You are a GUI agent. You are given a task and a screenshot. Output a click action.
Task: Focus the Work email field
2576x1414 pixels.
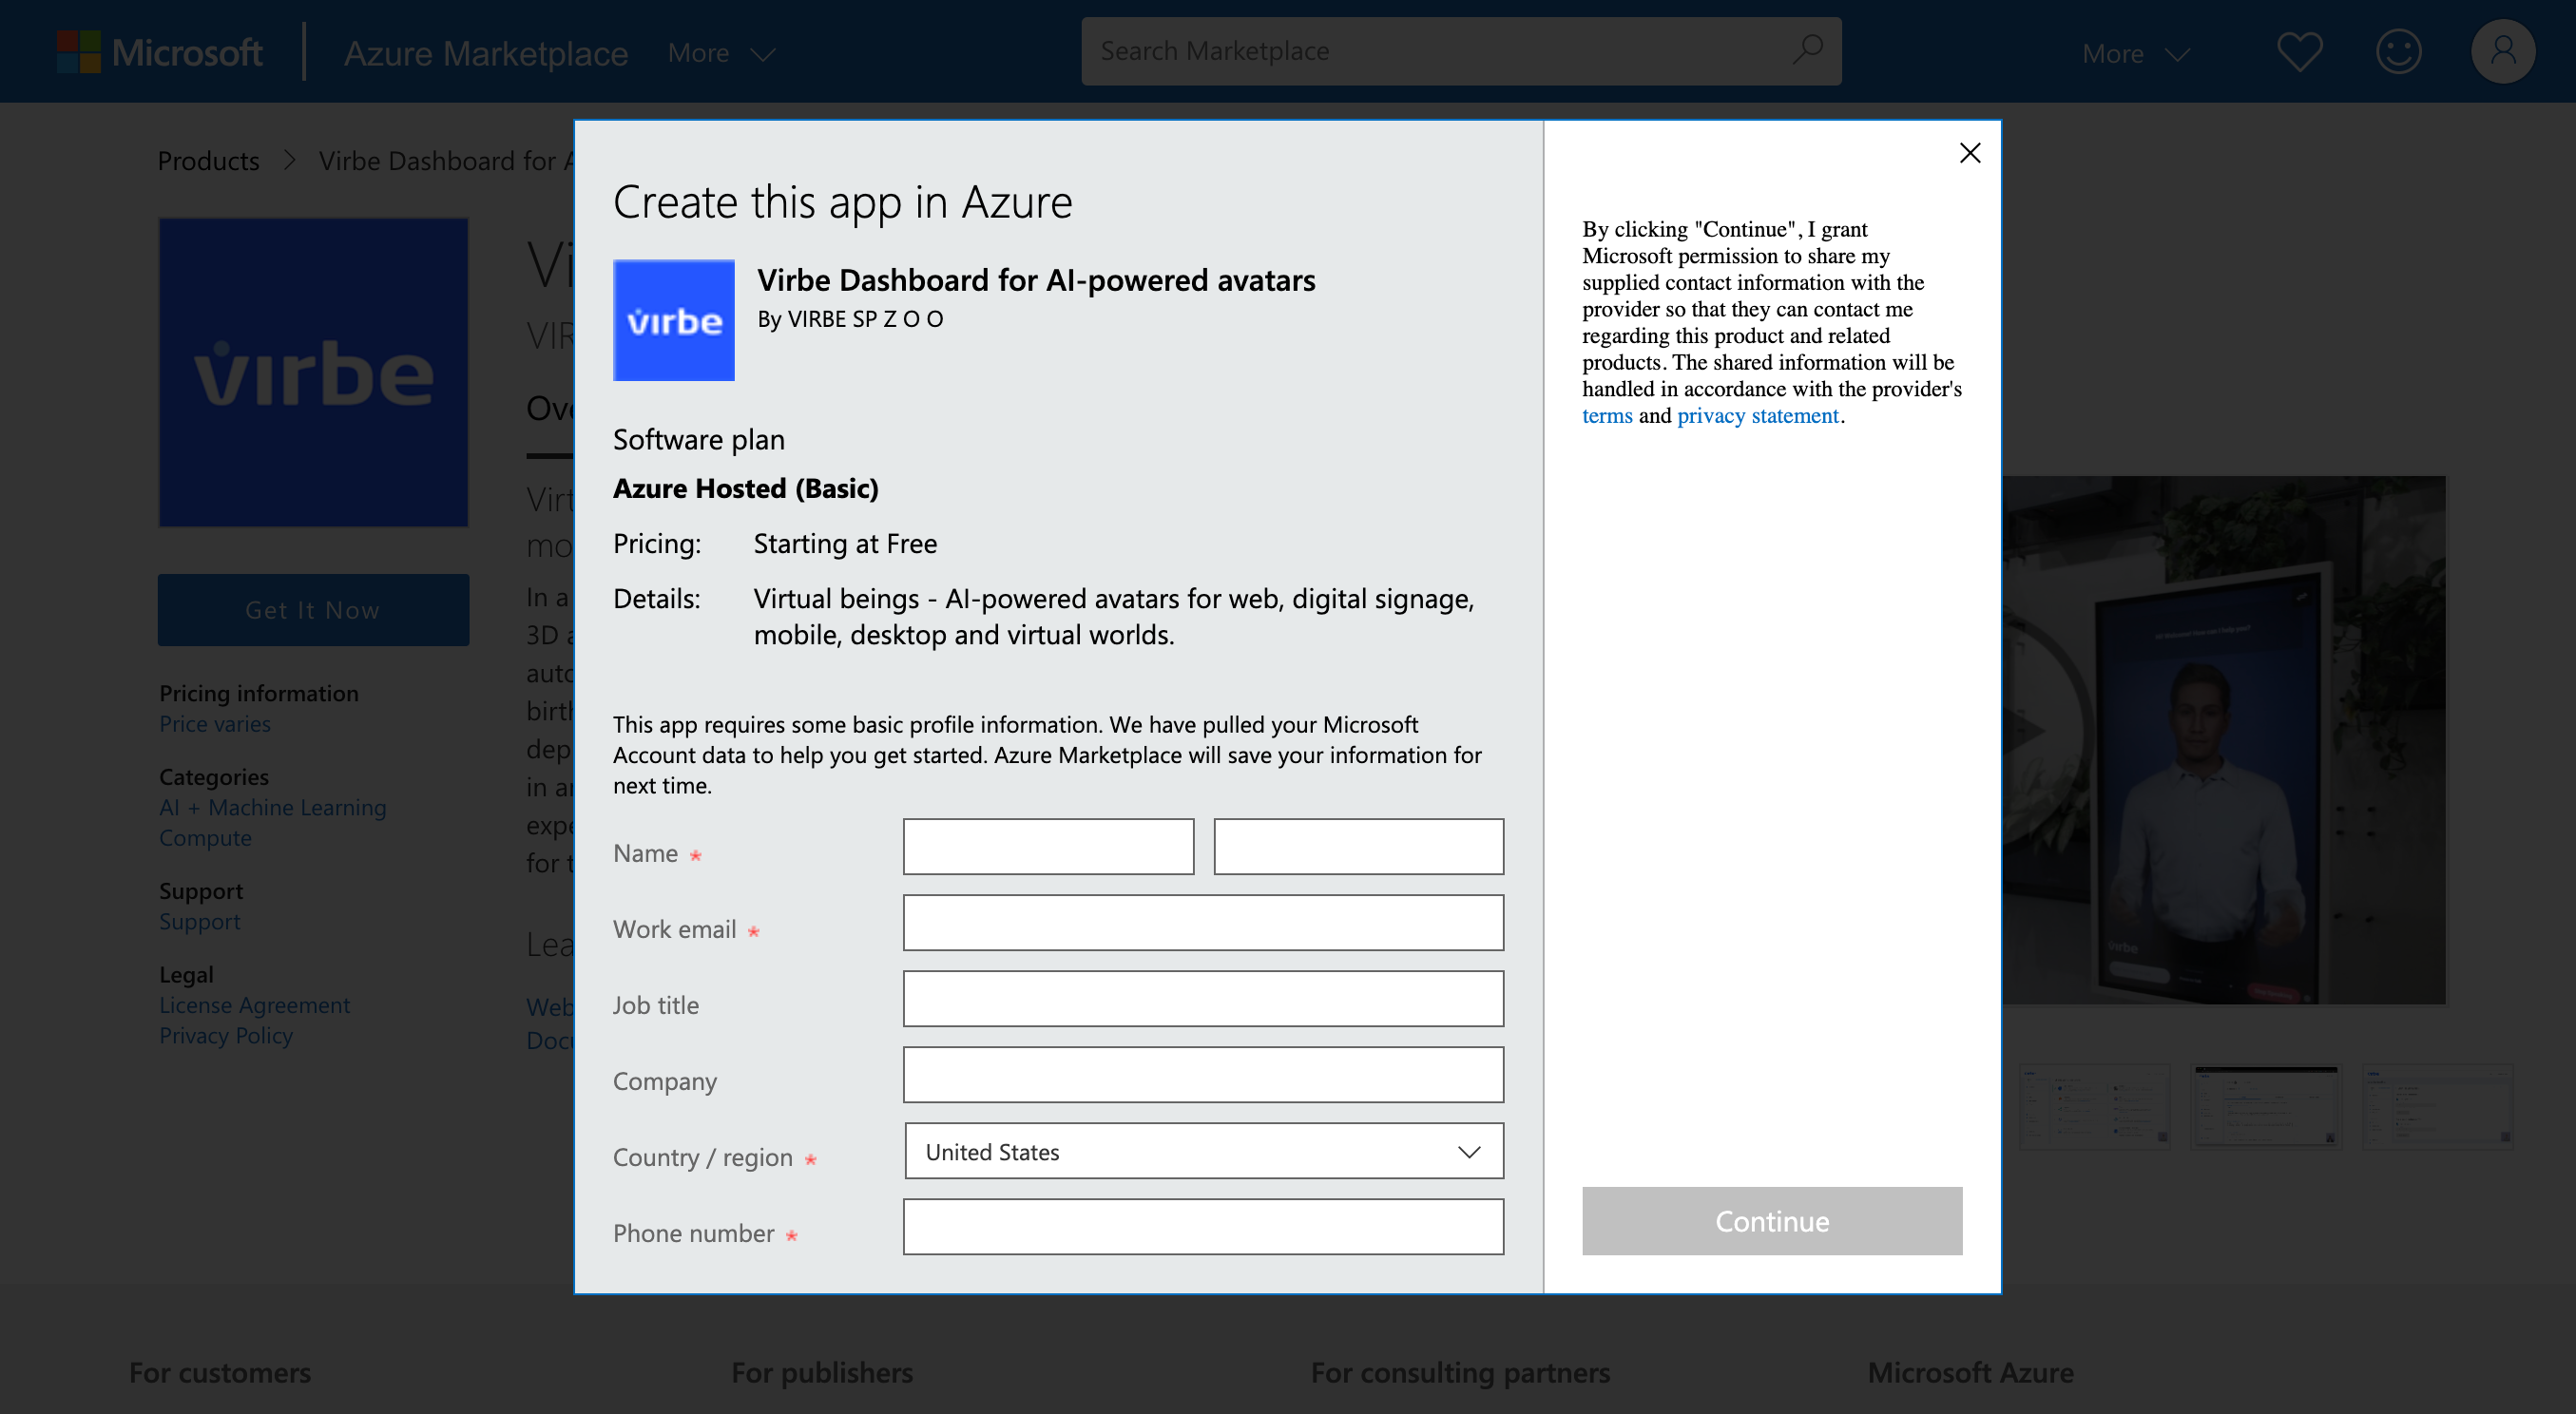click(1203, 922)
